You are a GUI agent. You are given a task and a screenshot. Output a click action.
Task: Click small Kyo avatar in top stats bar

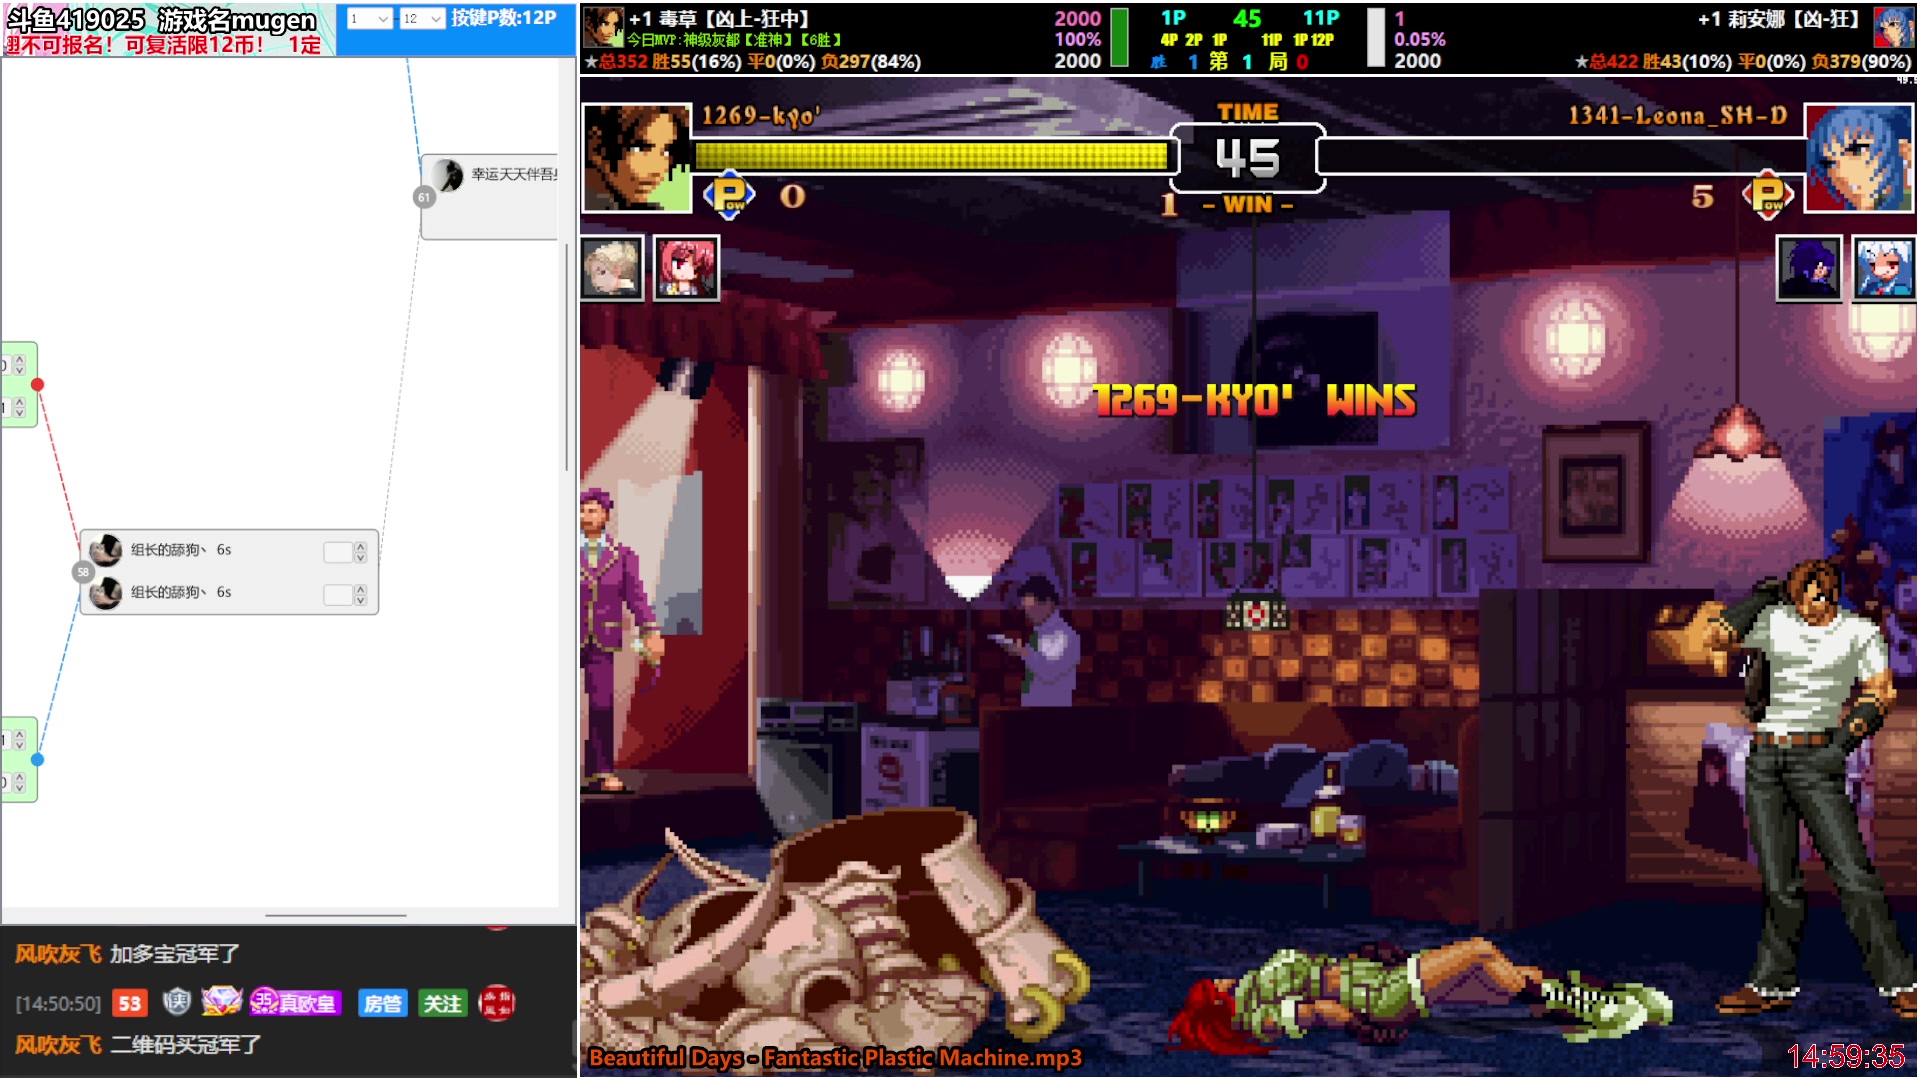604,27
